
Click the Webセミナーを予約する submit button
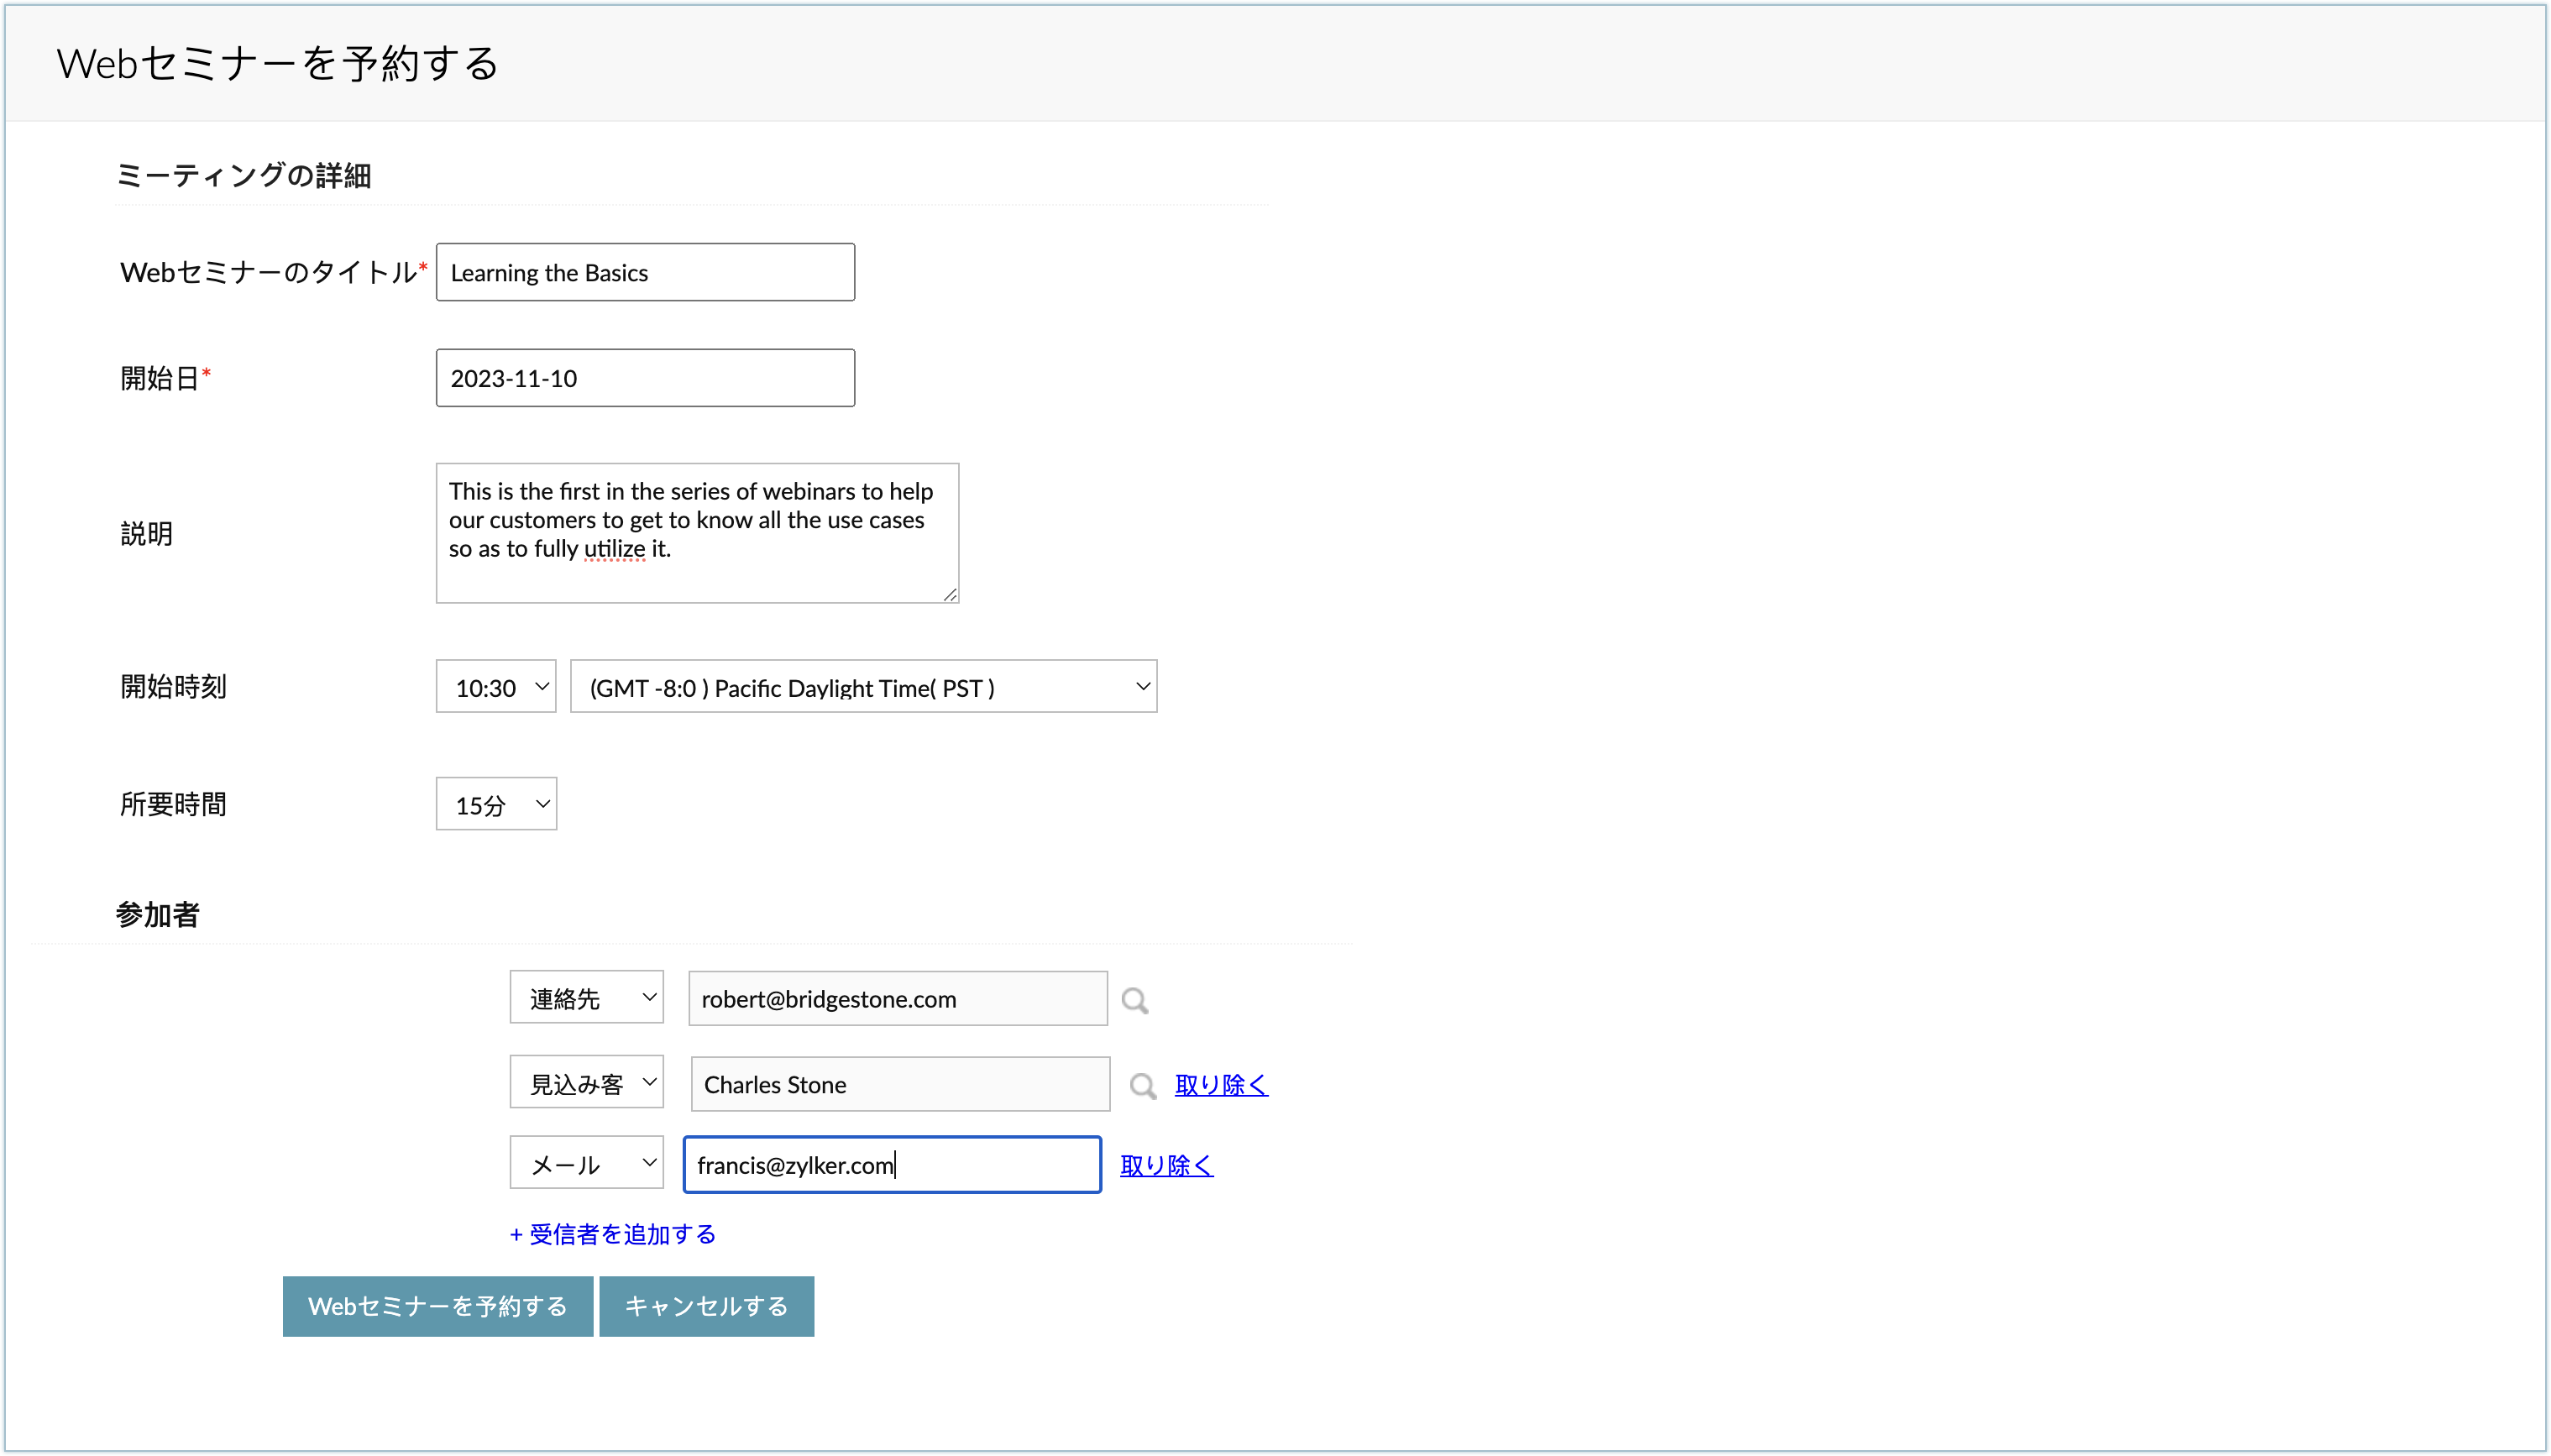[x=438, y=1306]
